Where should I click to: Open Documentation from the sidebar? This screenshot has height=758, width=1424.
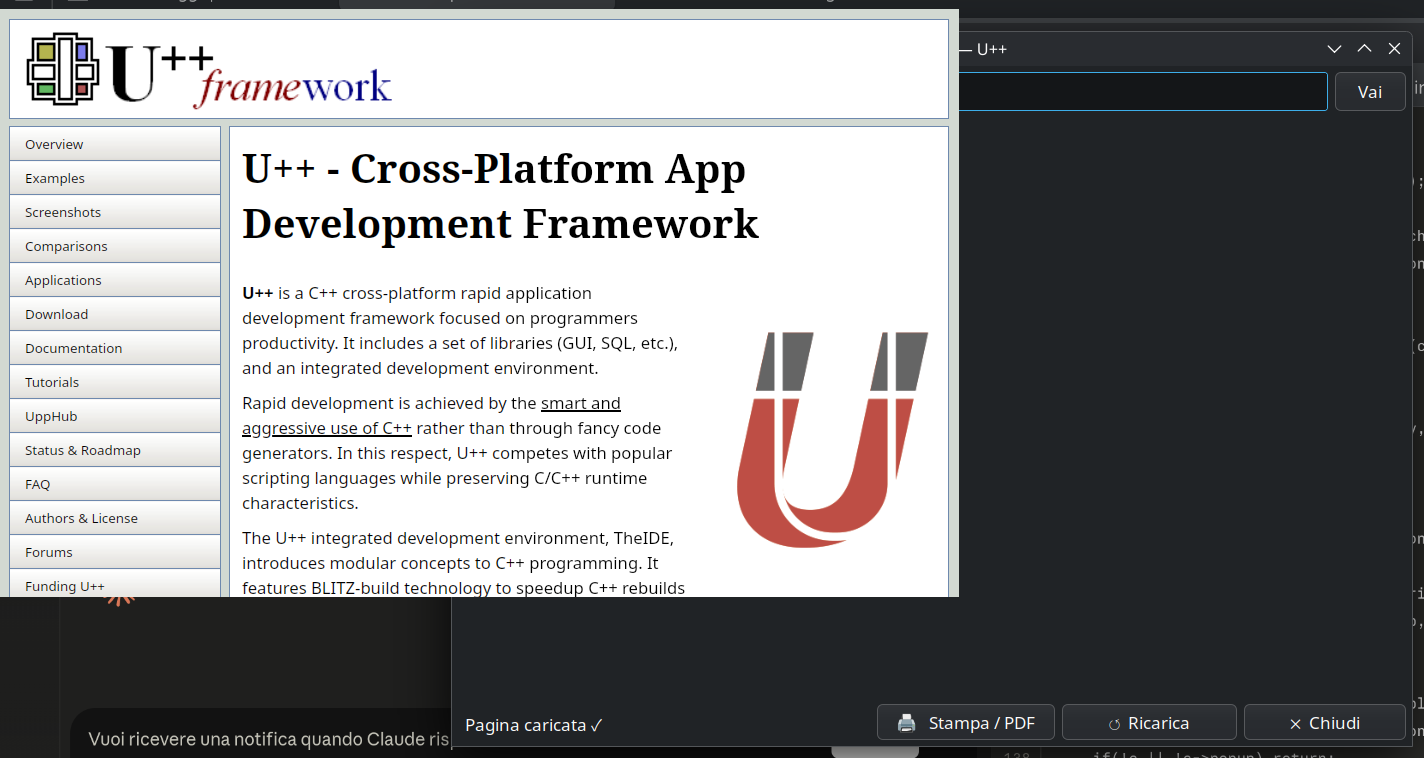click(115, 348)
